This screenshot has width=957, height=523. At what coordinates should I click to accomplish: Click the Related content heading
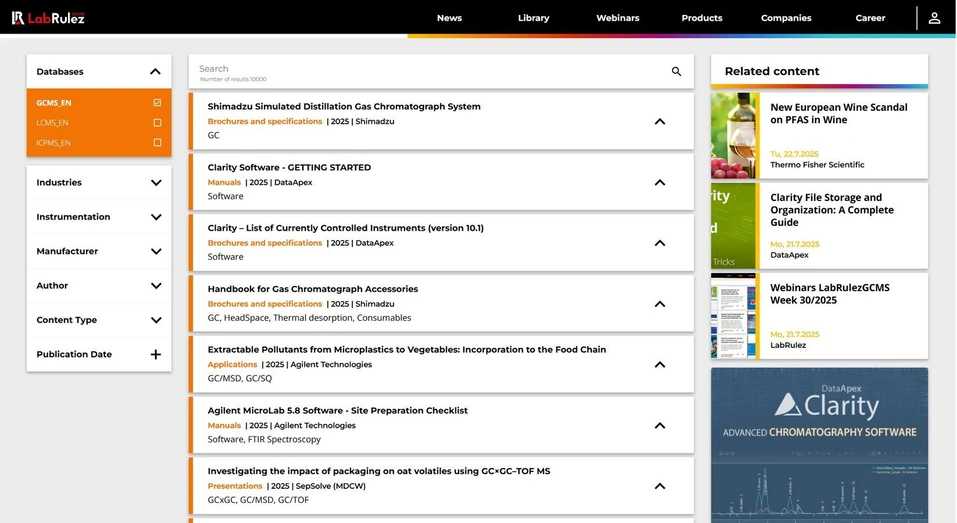[x=771, y=71]
